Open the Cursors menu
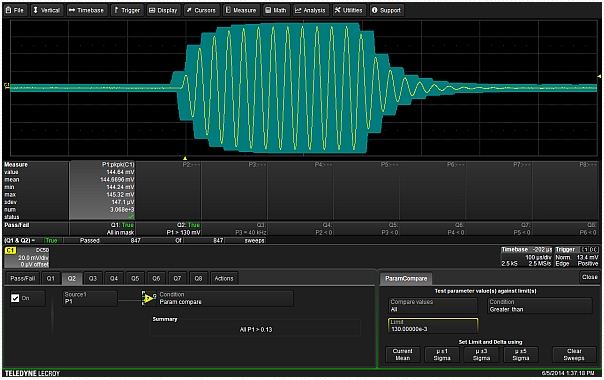Image resolution: width=604 pixels, height=380 pixels. (201, 10)
